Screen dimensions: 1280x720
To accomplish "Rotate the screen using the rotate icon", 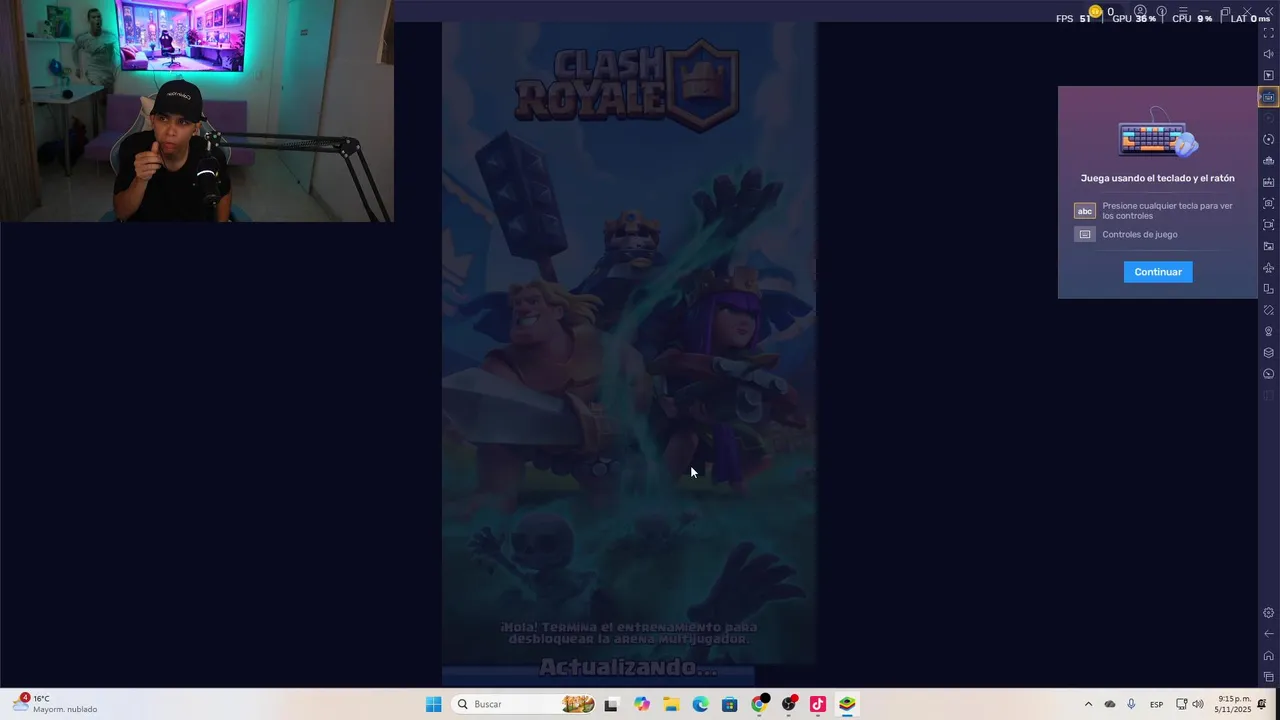I will (x=1268, y=289).
